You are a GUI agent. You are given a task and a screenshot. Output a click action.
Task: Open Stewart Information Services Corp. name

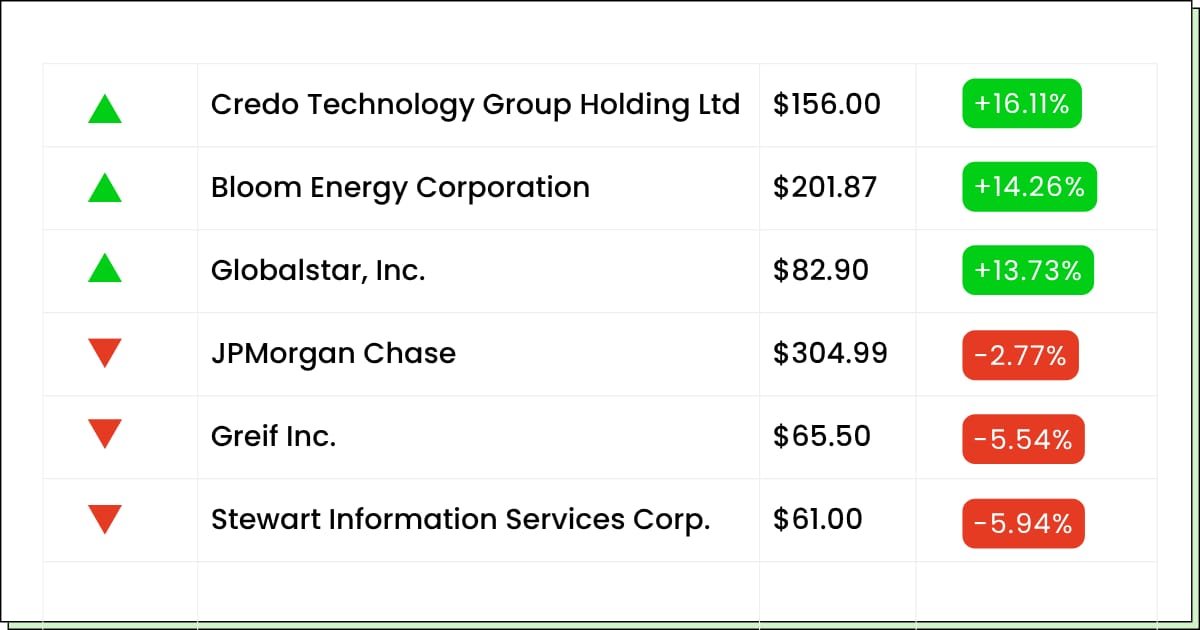(460, 520)
